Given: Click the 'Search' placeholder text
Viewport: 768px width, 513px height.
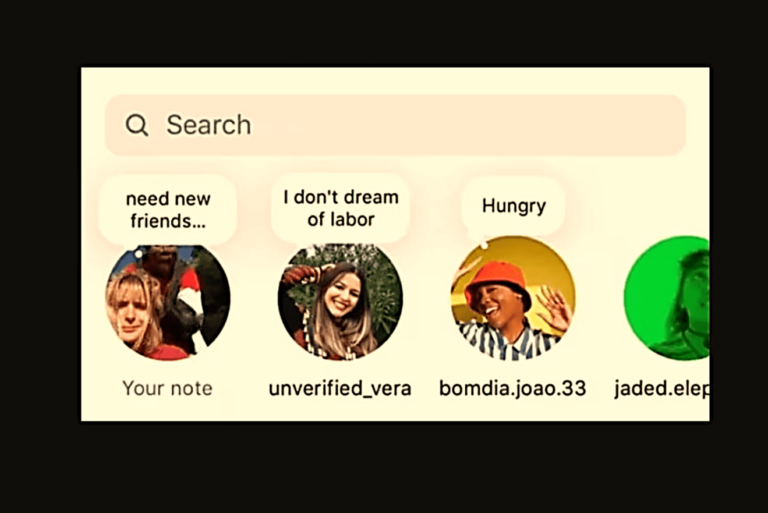Looking at the screenshot, I should point(209,125).
